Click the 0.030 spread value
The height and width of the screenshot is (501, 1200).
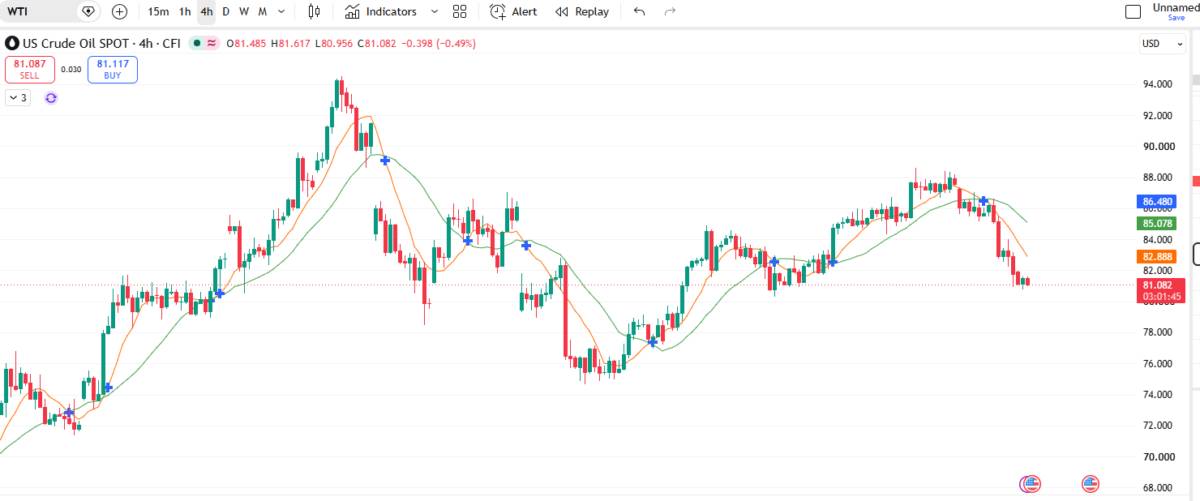coord(71,69)
